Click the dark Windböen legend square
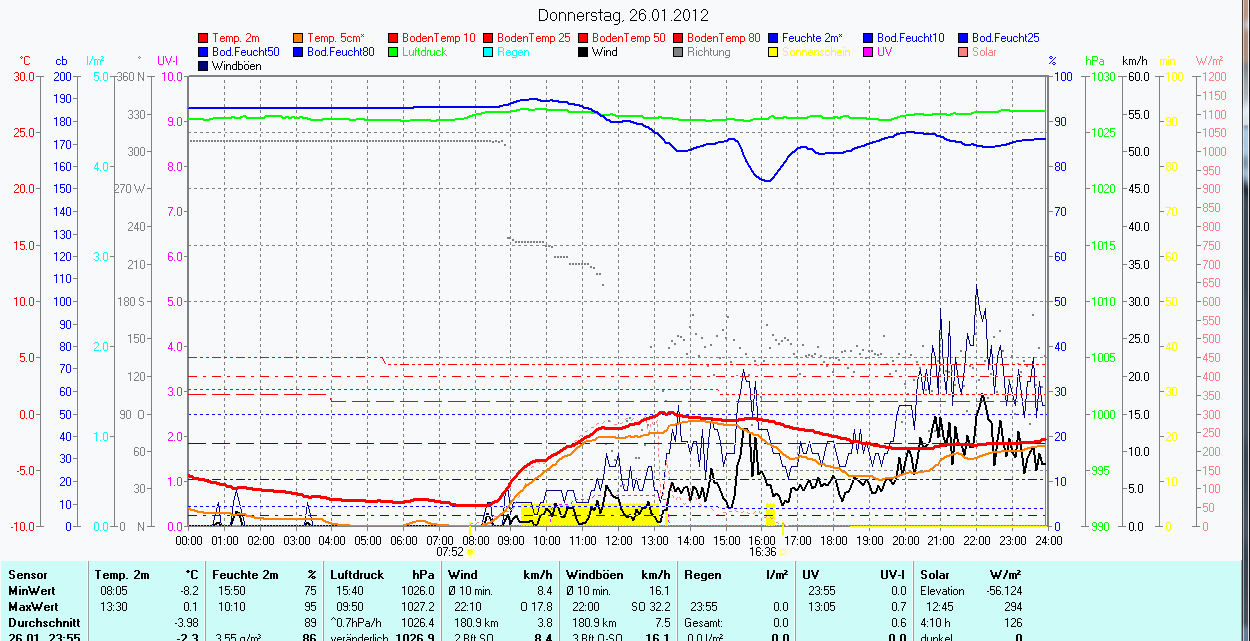1250x641 pixels. (x=204, y=66)
